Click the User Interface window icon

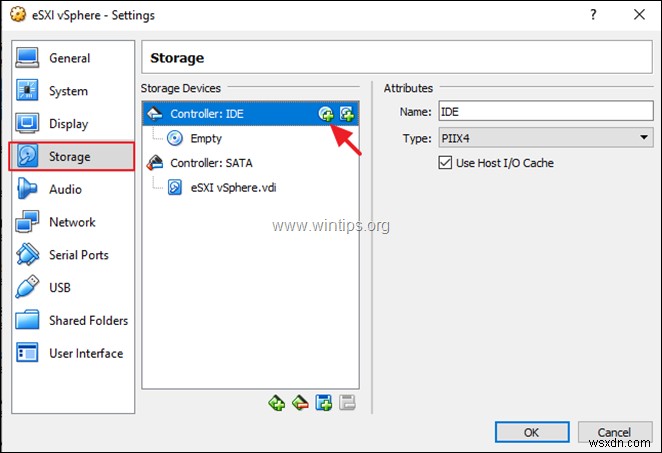pyautogui.click(x=27, y=353)
